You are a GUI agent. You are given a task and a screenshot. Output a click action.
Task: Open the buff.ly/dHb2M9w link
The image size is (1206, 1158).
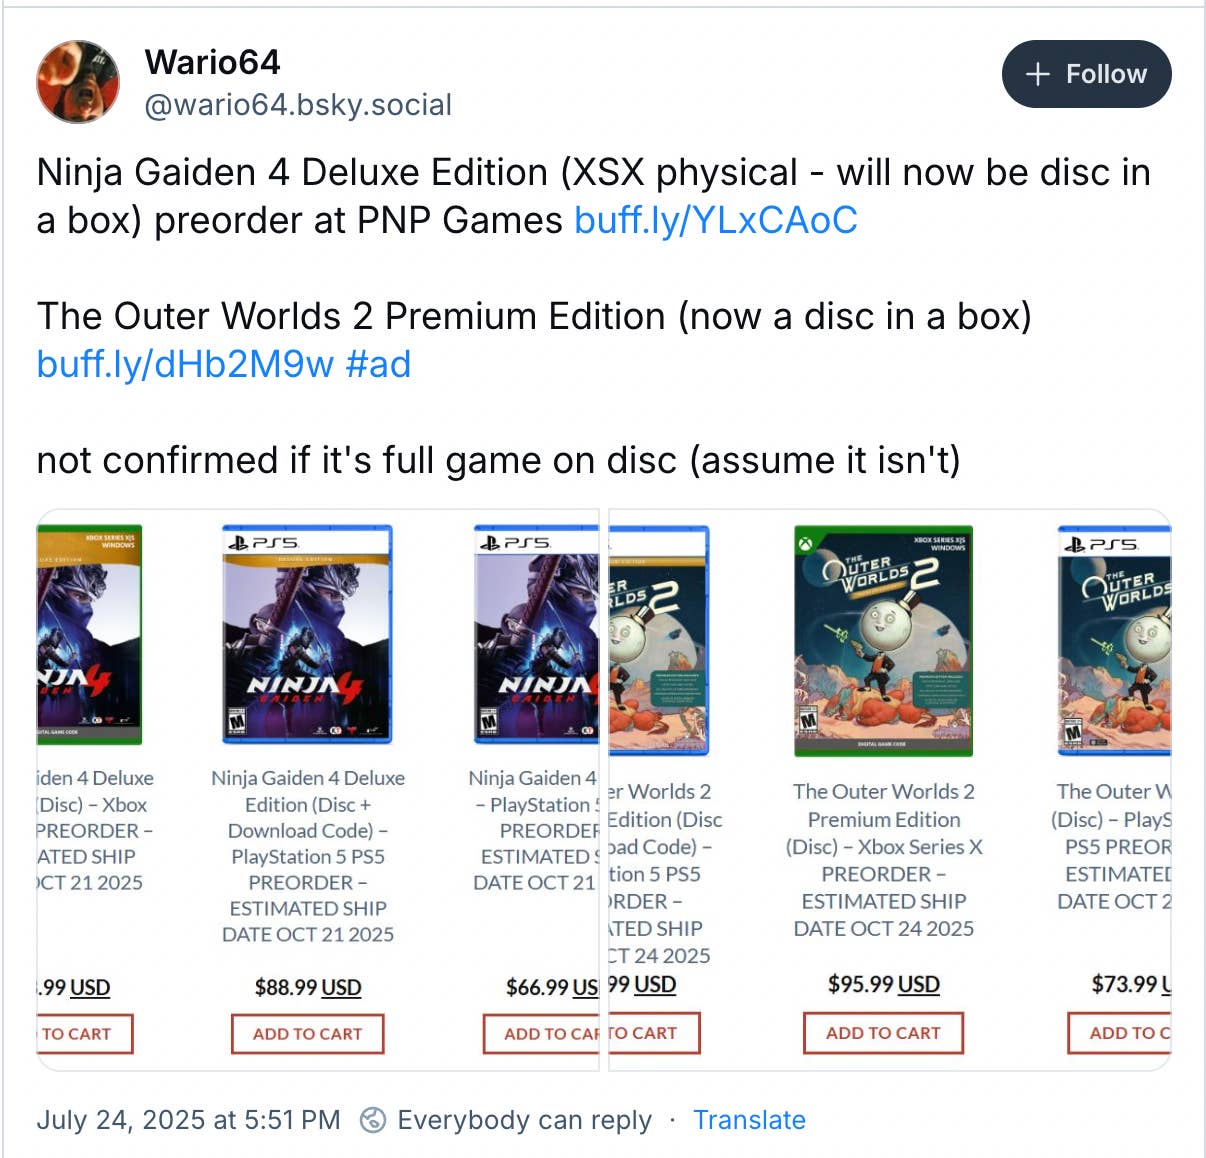tap(185, 364)
